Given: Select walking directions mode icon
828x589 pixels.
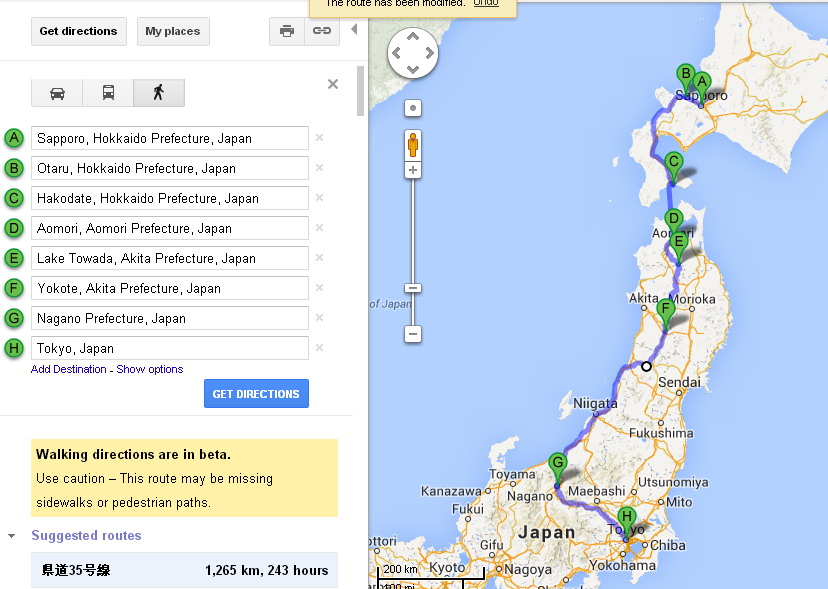Looking at the screenshot, I should (x=158, y=93).
